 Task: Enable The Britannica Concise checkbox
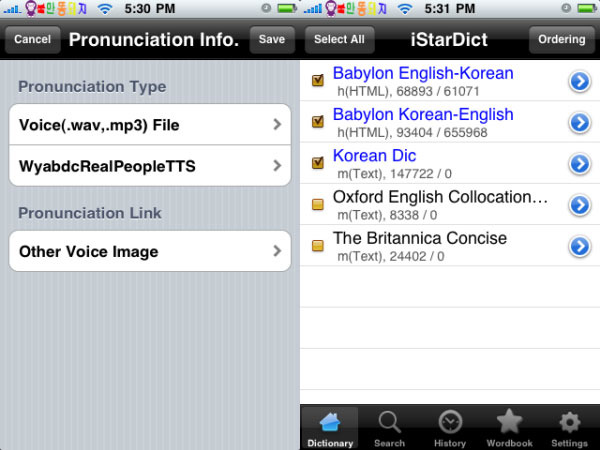(x=318, y=245)
